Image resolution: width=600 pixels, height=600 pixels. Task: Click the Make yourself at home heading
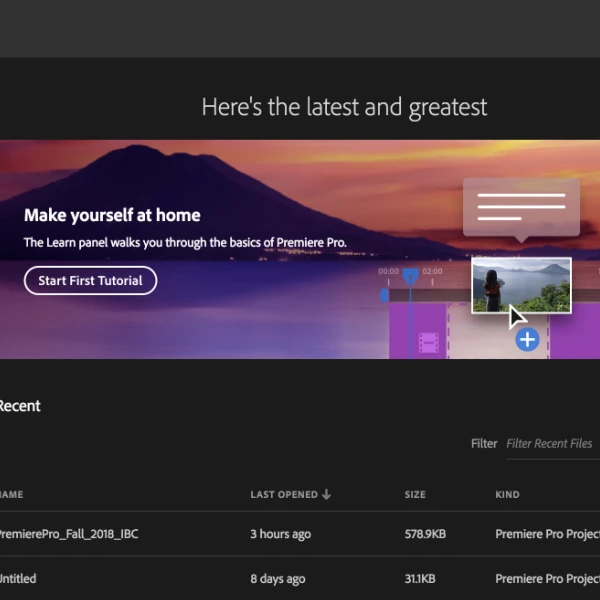click(112, 215)
